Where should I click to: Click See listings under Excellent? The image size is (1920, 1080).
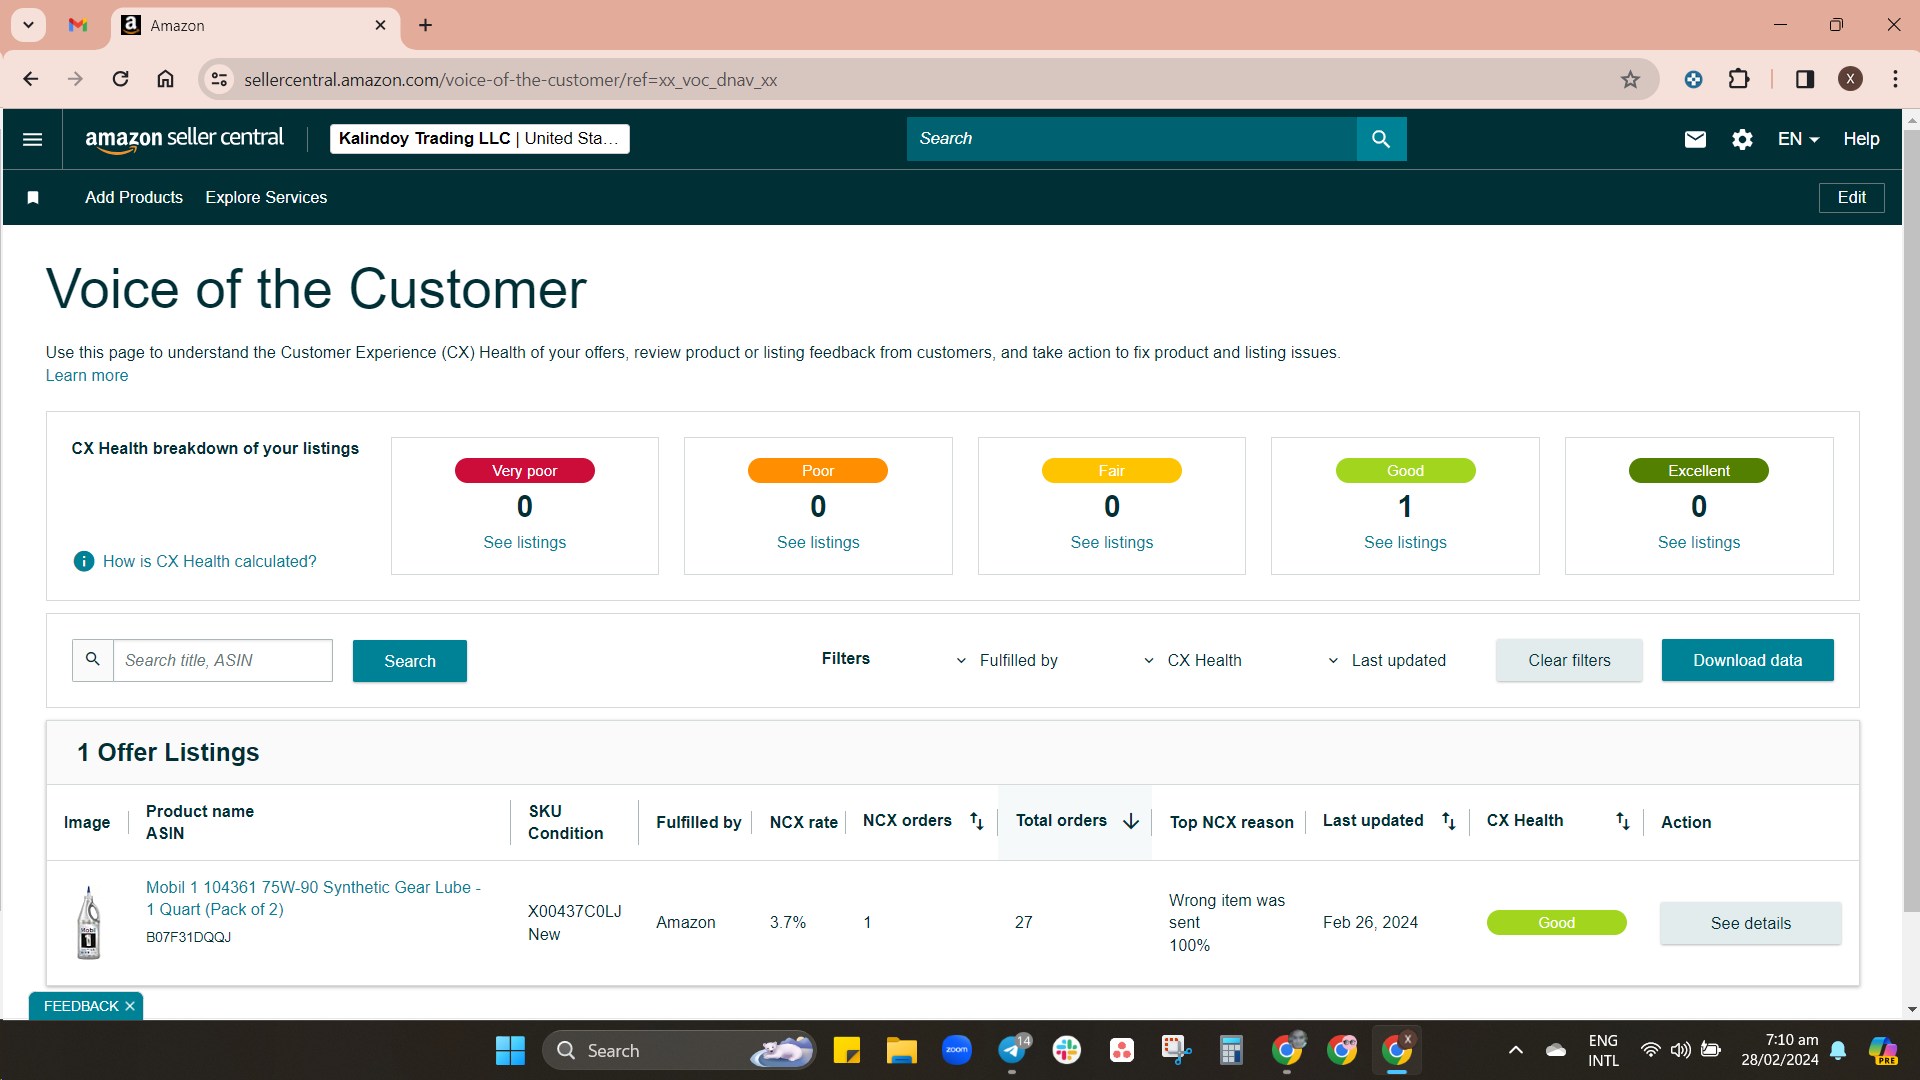1698,542
